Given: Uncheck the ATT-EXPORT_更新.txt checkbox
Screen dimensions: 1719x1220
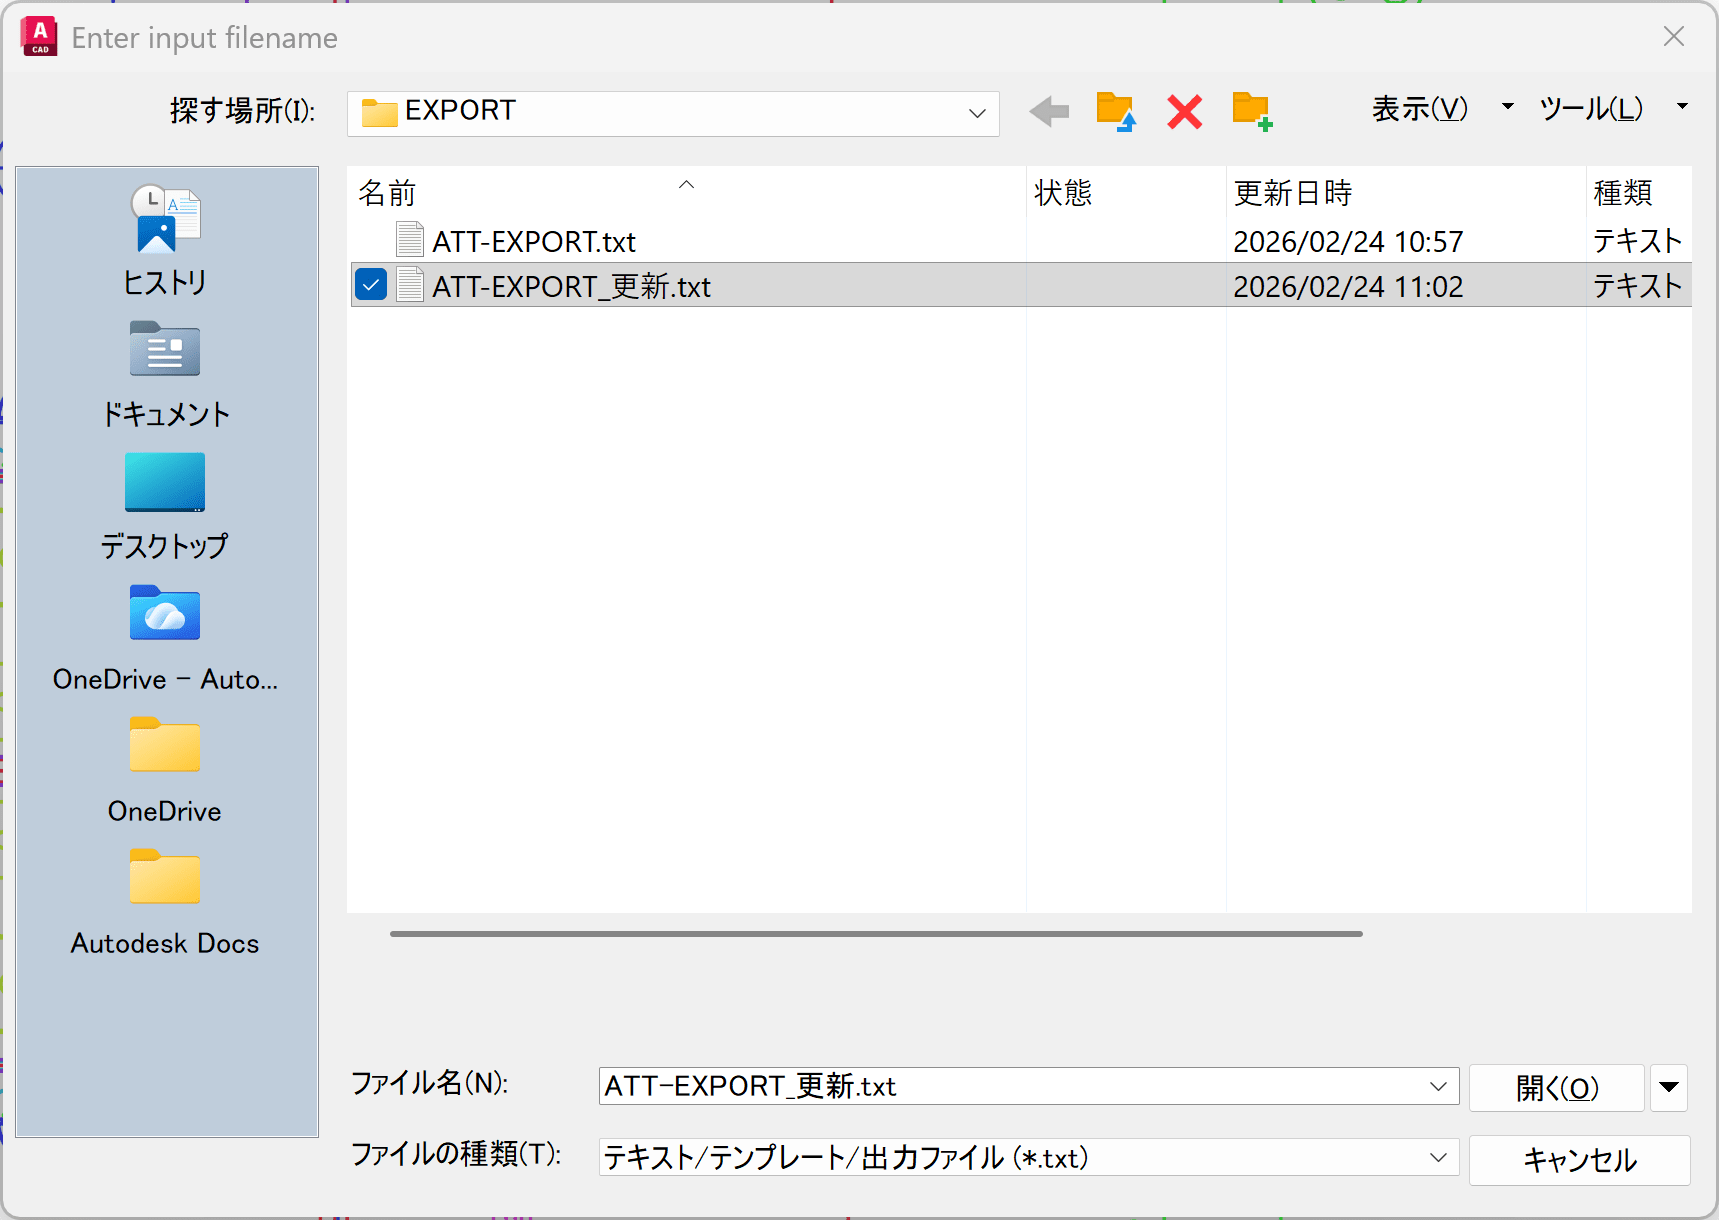Looking at the screenshot, I should (371, 286).
